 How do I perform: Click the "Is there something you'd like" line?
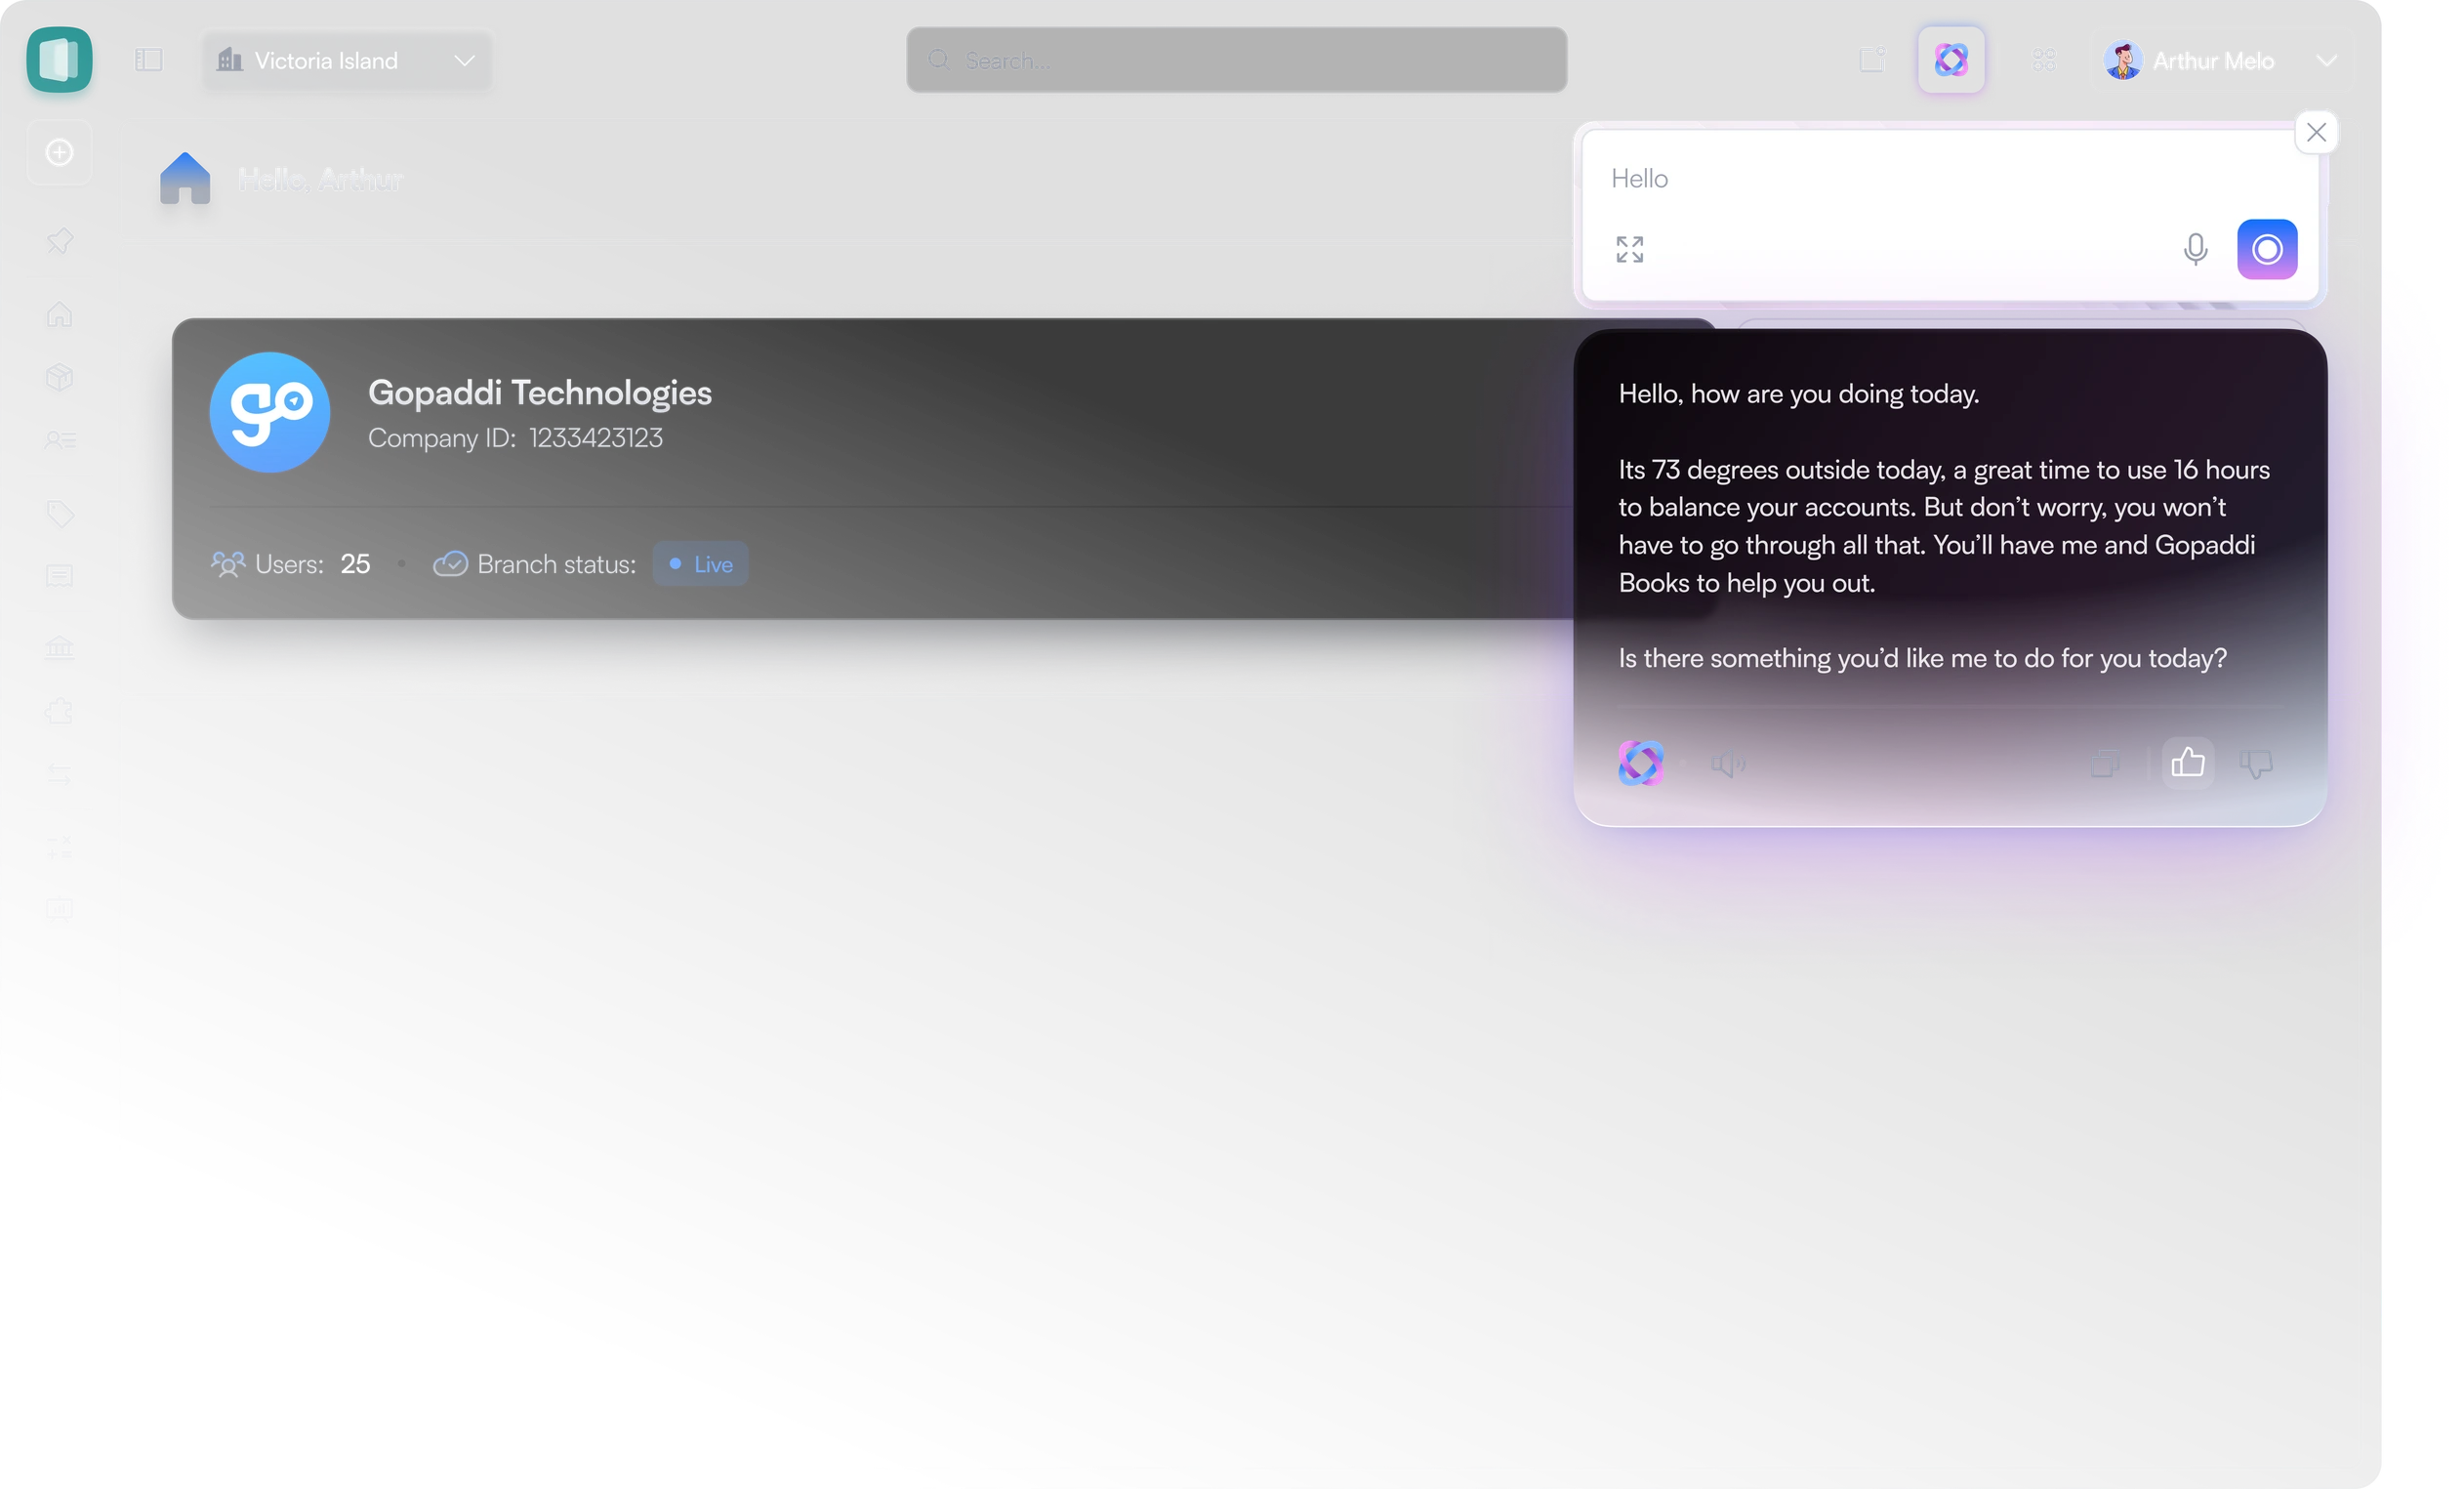coord(1922,658)
